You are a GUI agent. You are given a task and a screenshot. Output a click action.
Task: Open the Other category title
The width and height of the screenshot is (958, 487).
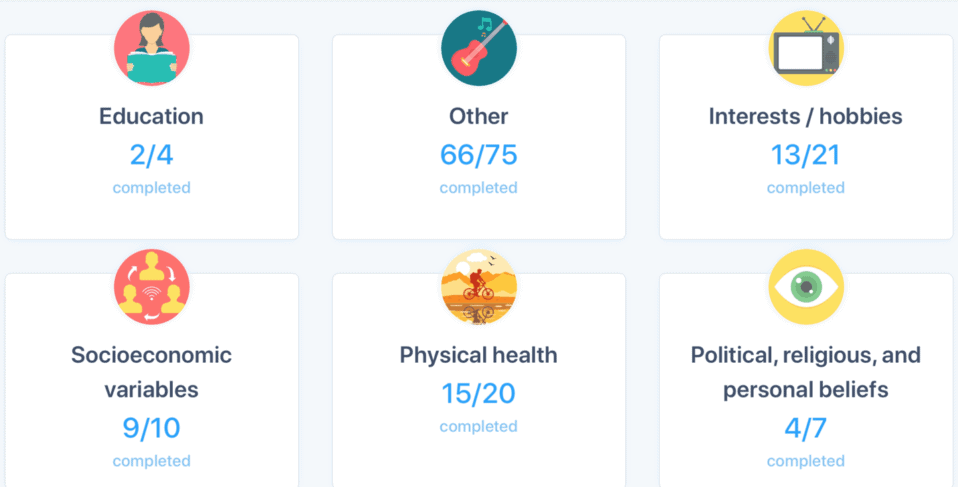pyautogui.click(x=479, y=116)
